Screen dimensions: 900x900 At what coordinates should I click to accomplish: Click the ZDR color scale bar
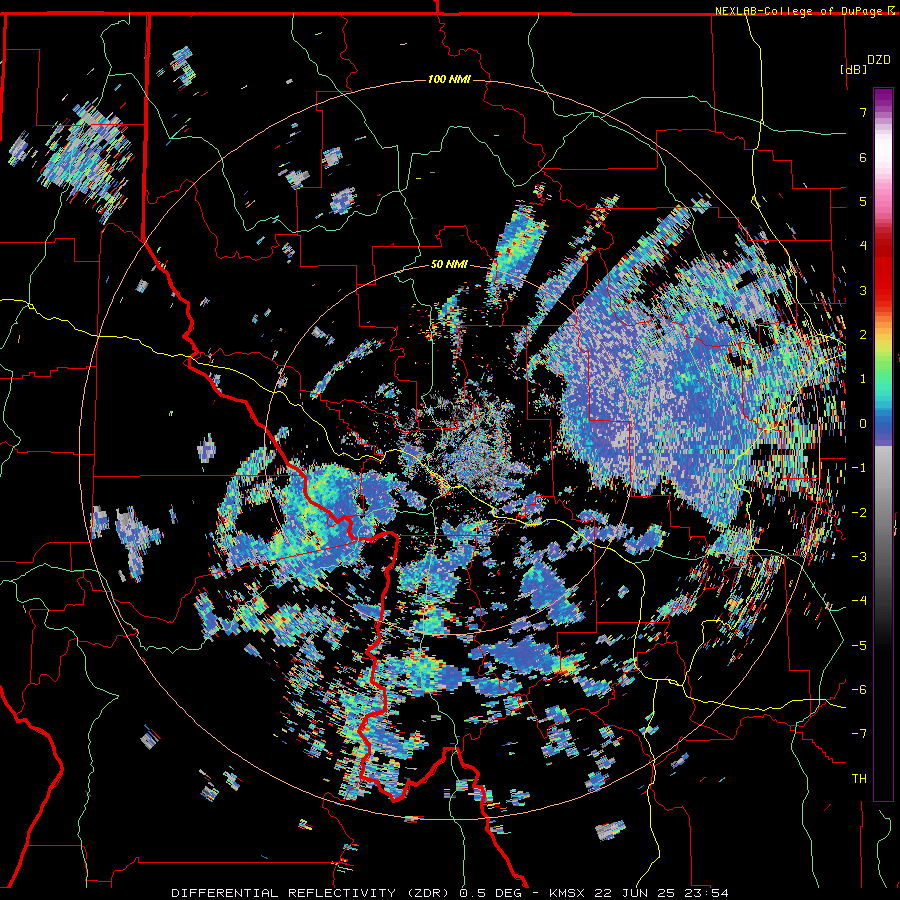pos(883,444)
